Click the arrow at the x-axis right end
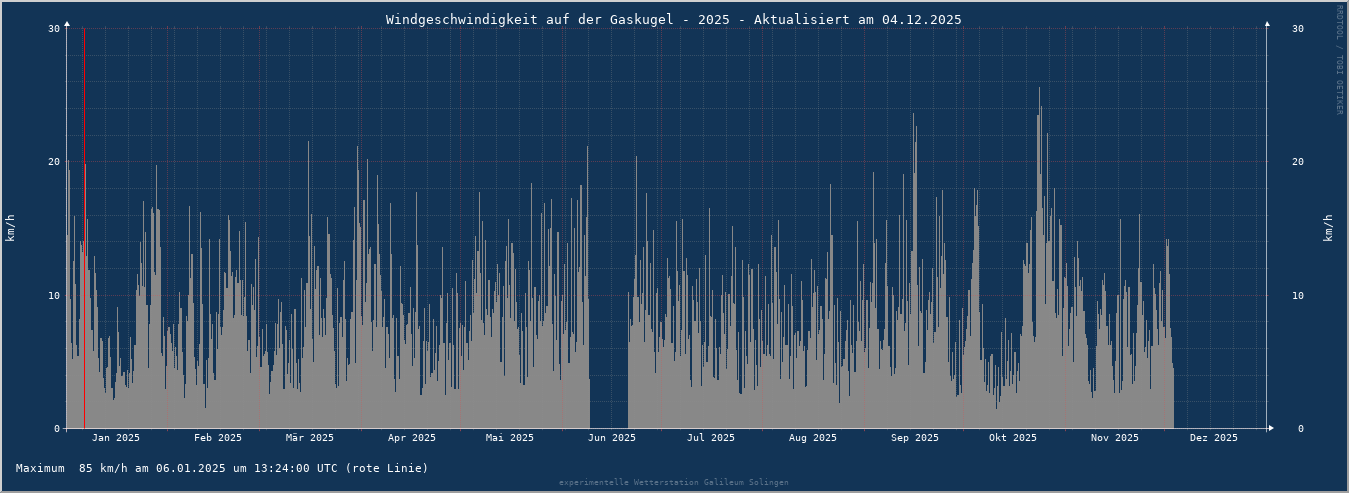This screenshot has width=1349, height=493. point(1271,428)
